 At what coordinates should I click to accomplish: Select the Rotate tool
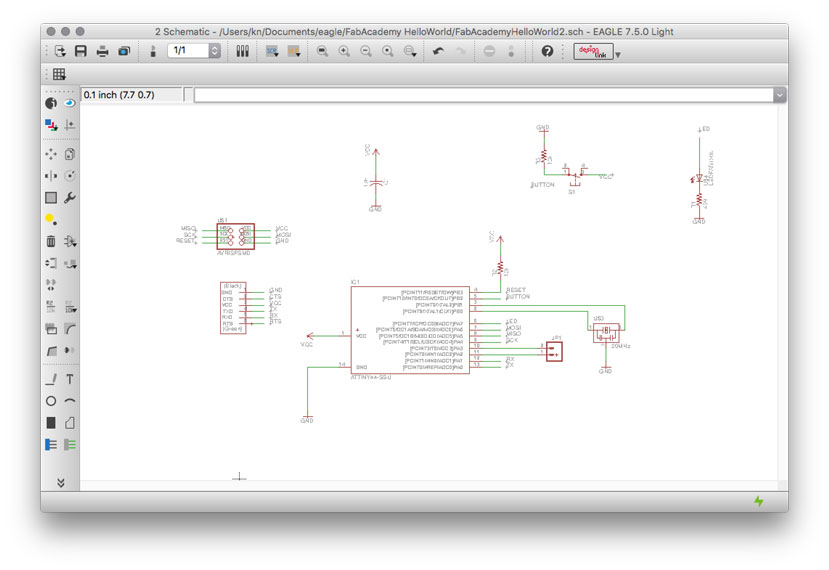click(70, 176)
